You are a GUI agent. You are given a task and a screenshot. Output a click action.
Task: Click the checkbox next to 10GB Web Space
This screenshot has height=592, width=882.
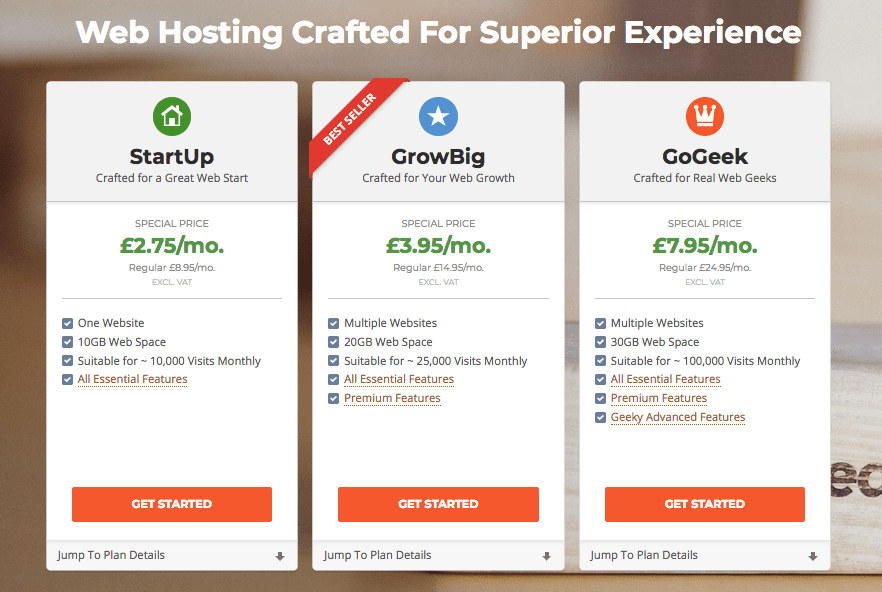point(68,342)
